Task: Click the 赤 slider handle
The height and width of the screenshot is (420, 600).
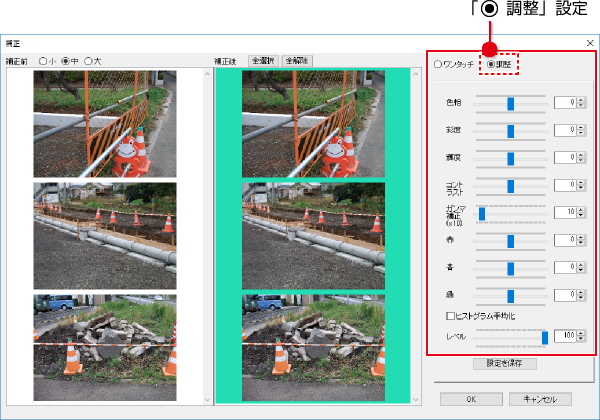Action: (x=510, y=241)
